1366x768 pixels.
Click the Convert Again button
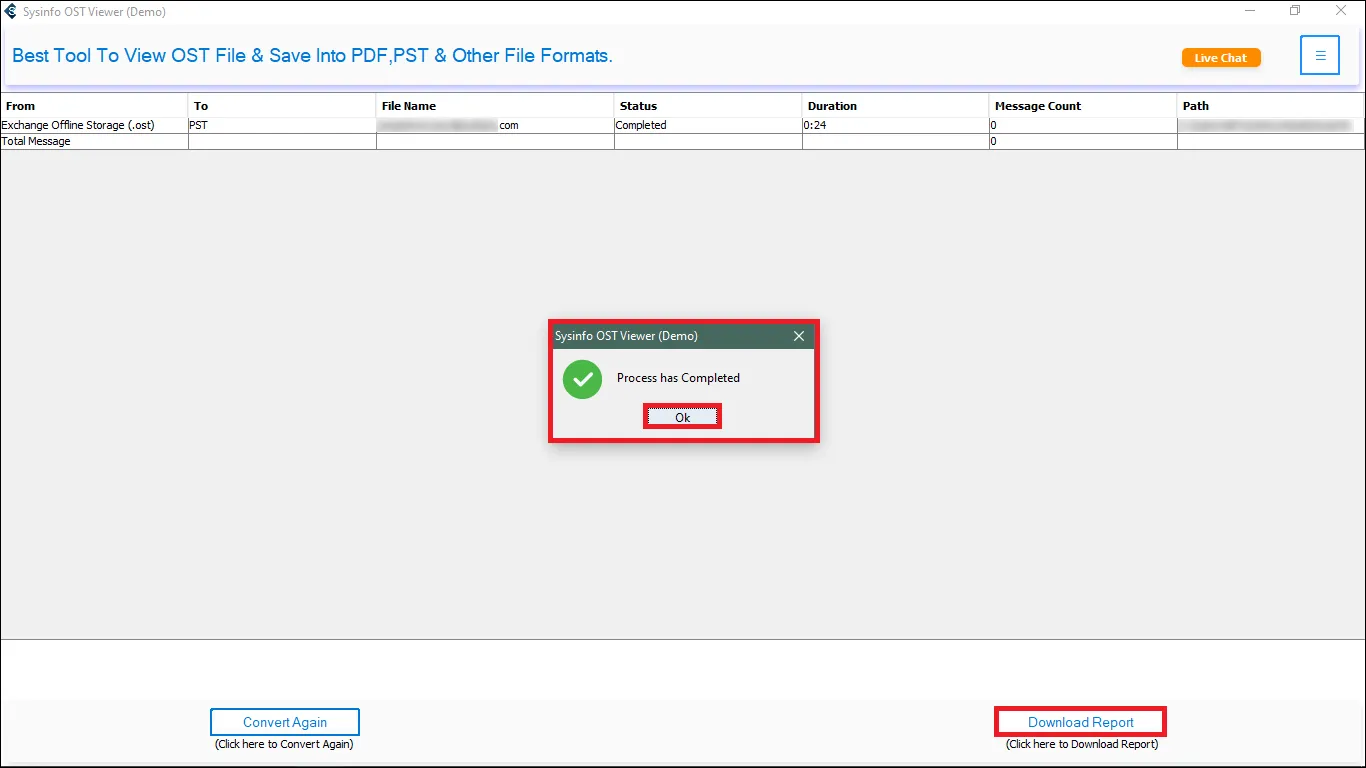284,722
